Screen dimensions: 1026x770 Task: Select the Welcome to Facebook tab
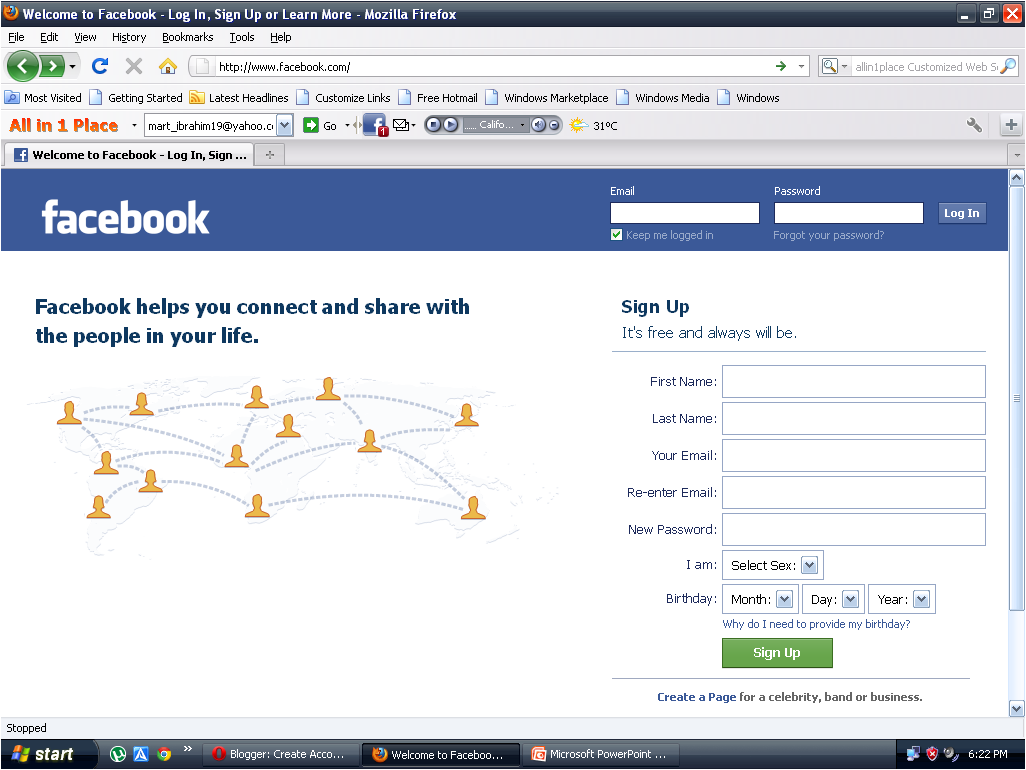click(130, 155)
